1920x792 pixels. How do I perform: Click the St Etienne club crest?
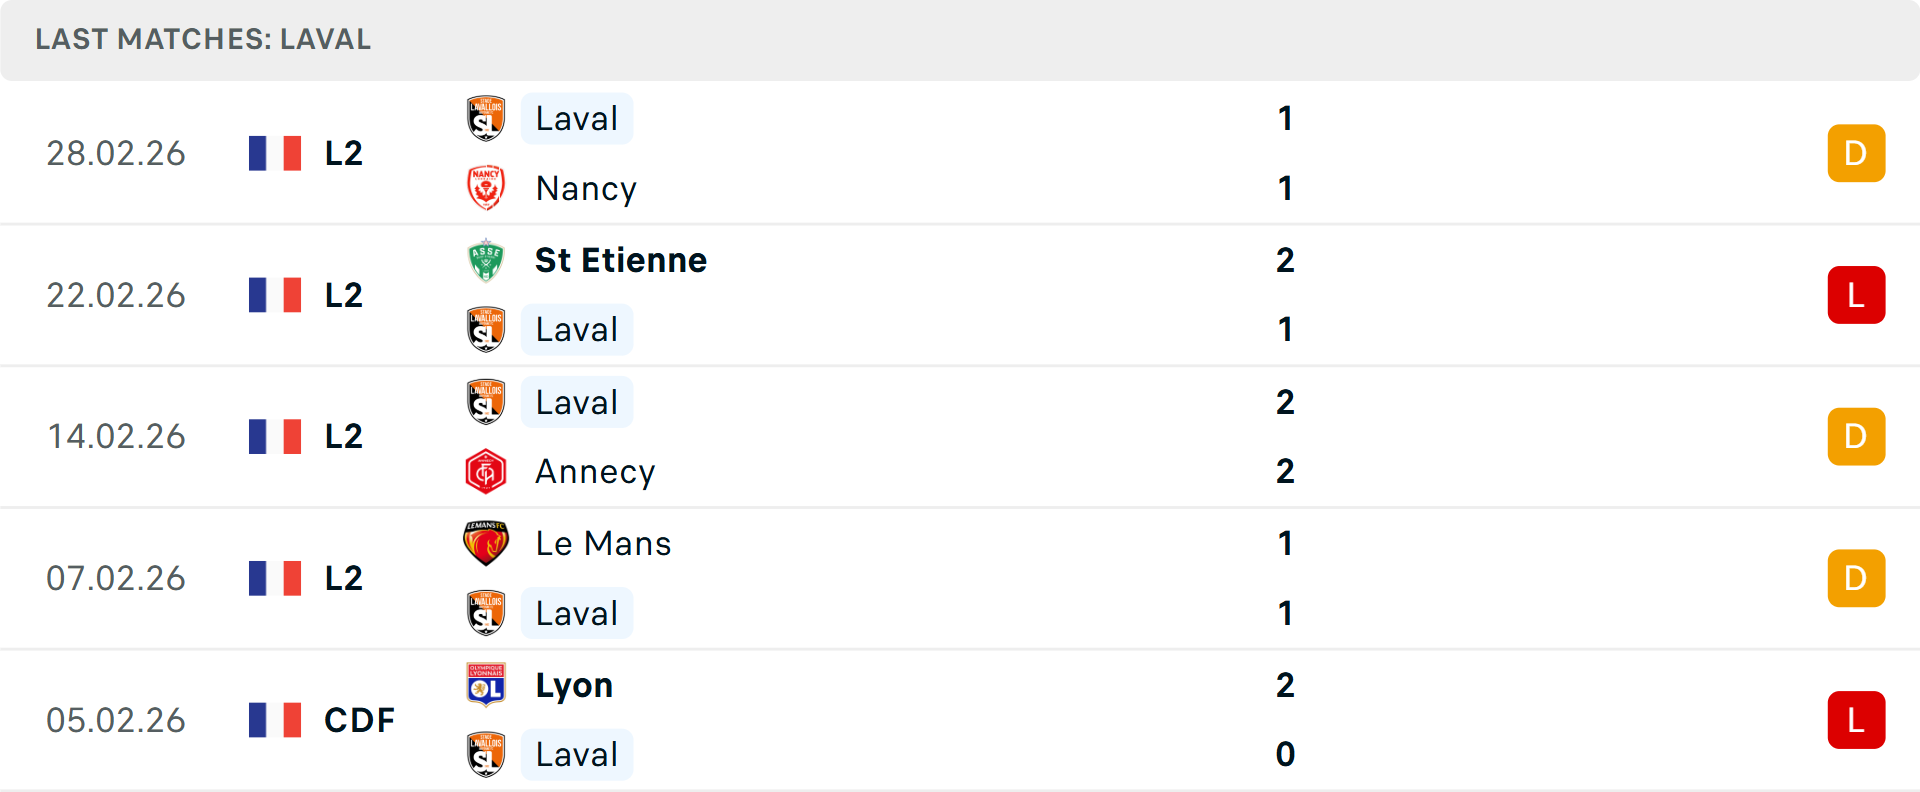486,260
